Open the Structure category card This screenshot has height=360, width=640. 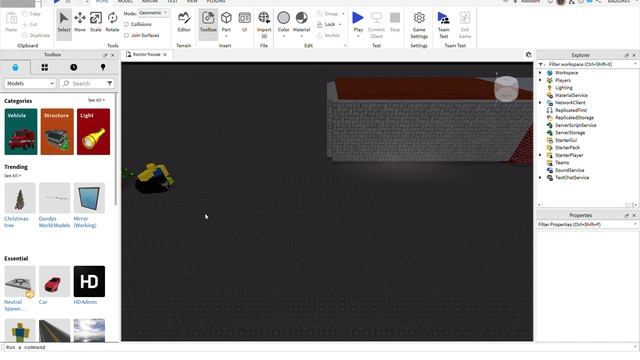pyautogui.click(x=57, y=131)
